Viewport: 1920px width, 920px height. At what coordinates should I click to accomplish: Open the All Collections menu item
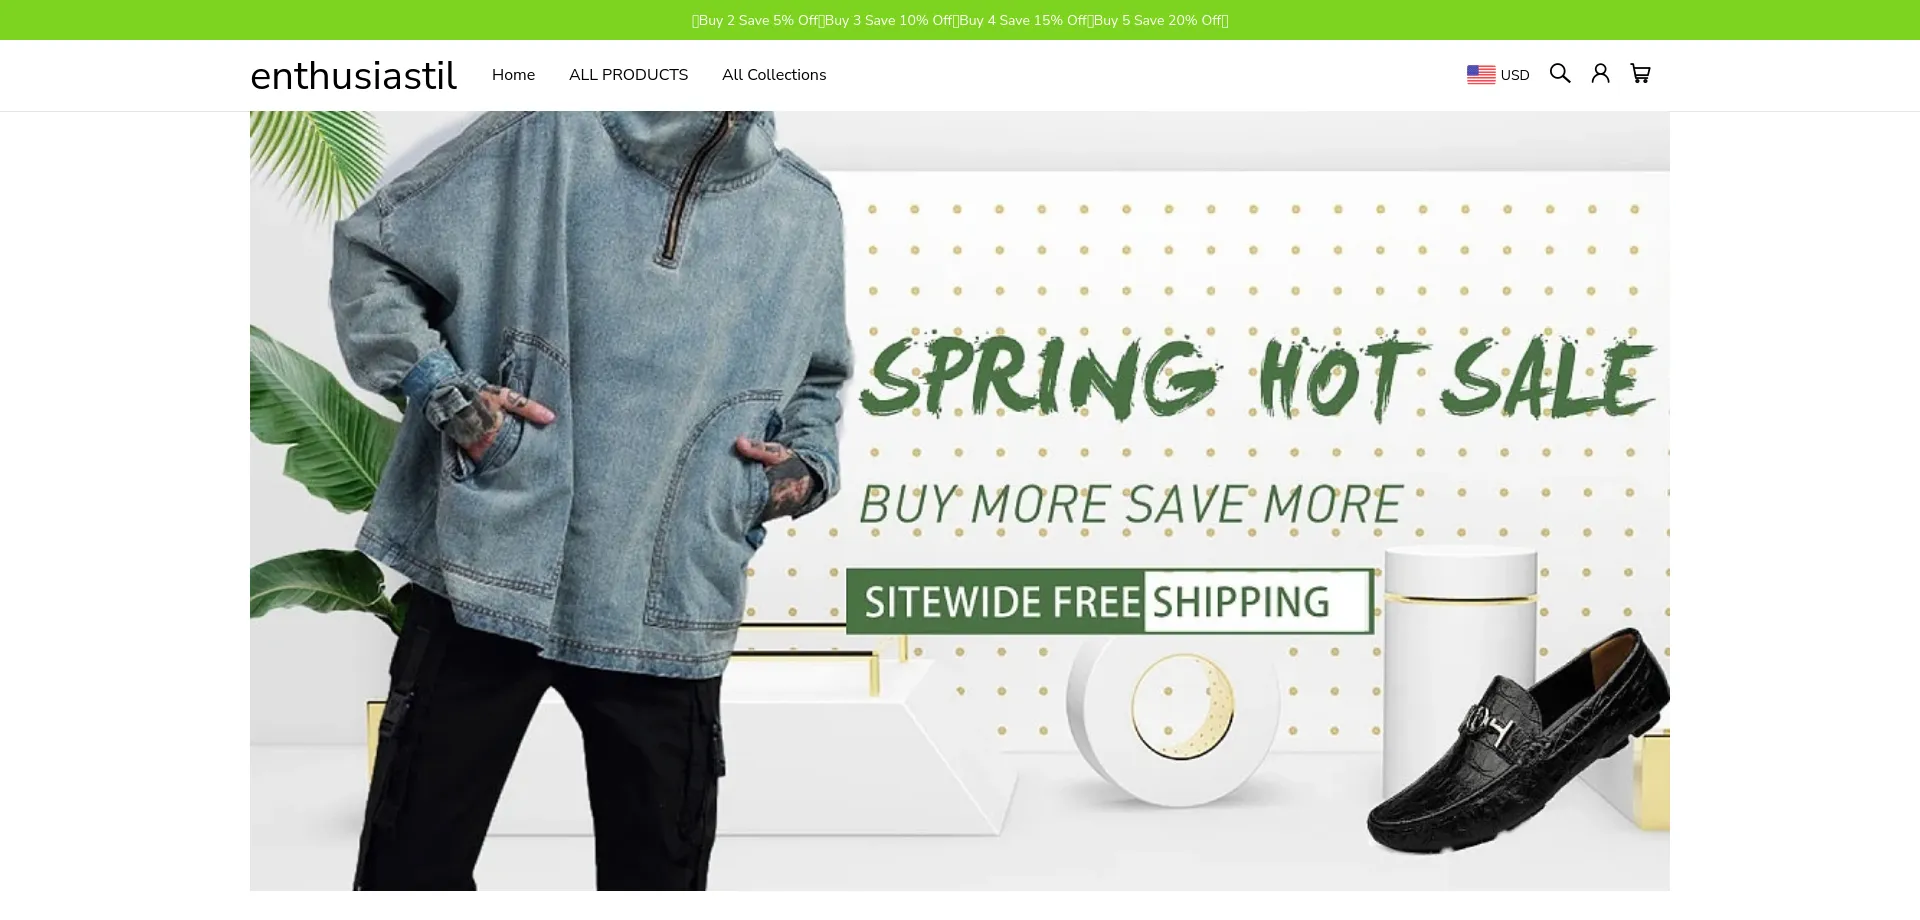point(774,75)
